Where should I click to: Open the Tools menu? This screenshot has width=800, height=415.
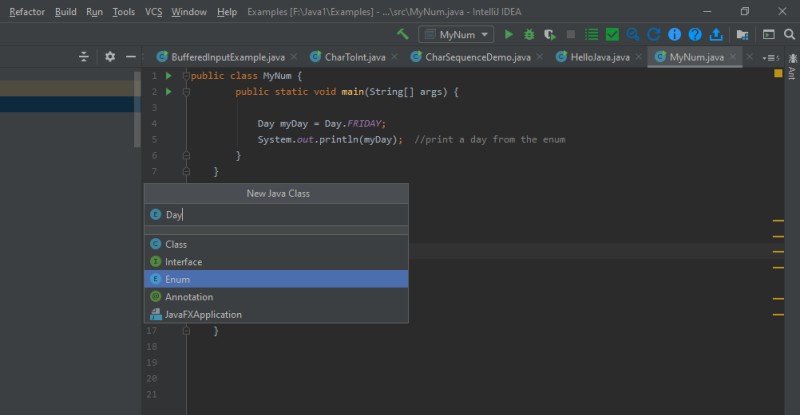(x=123, y=11)
